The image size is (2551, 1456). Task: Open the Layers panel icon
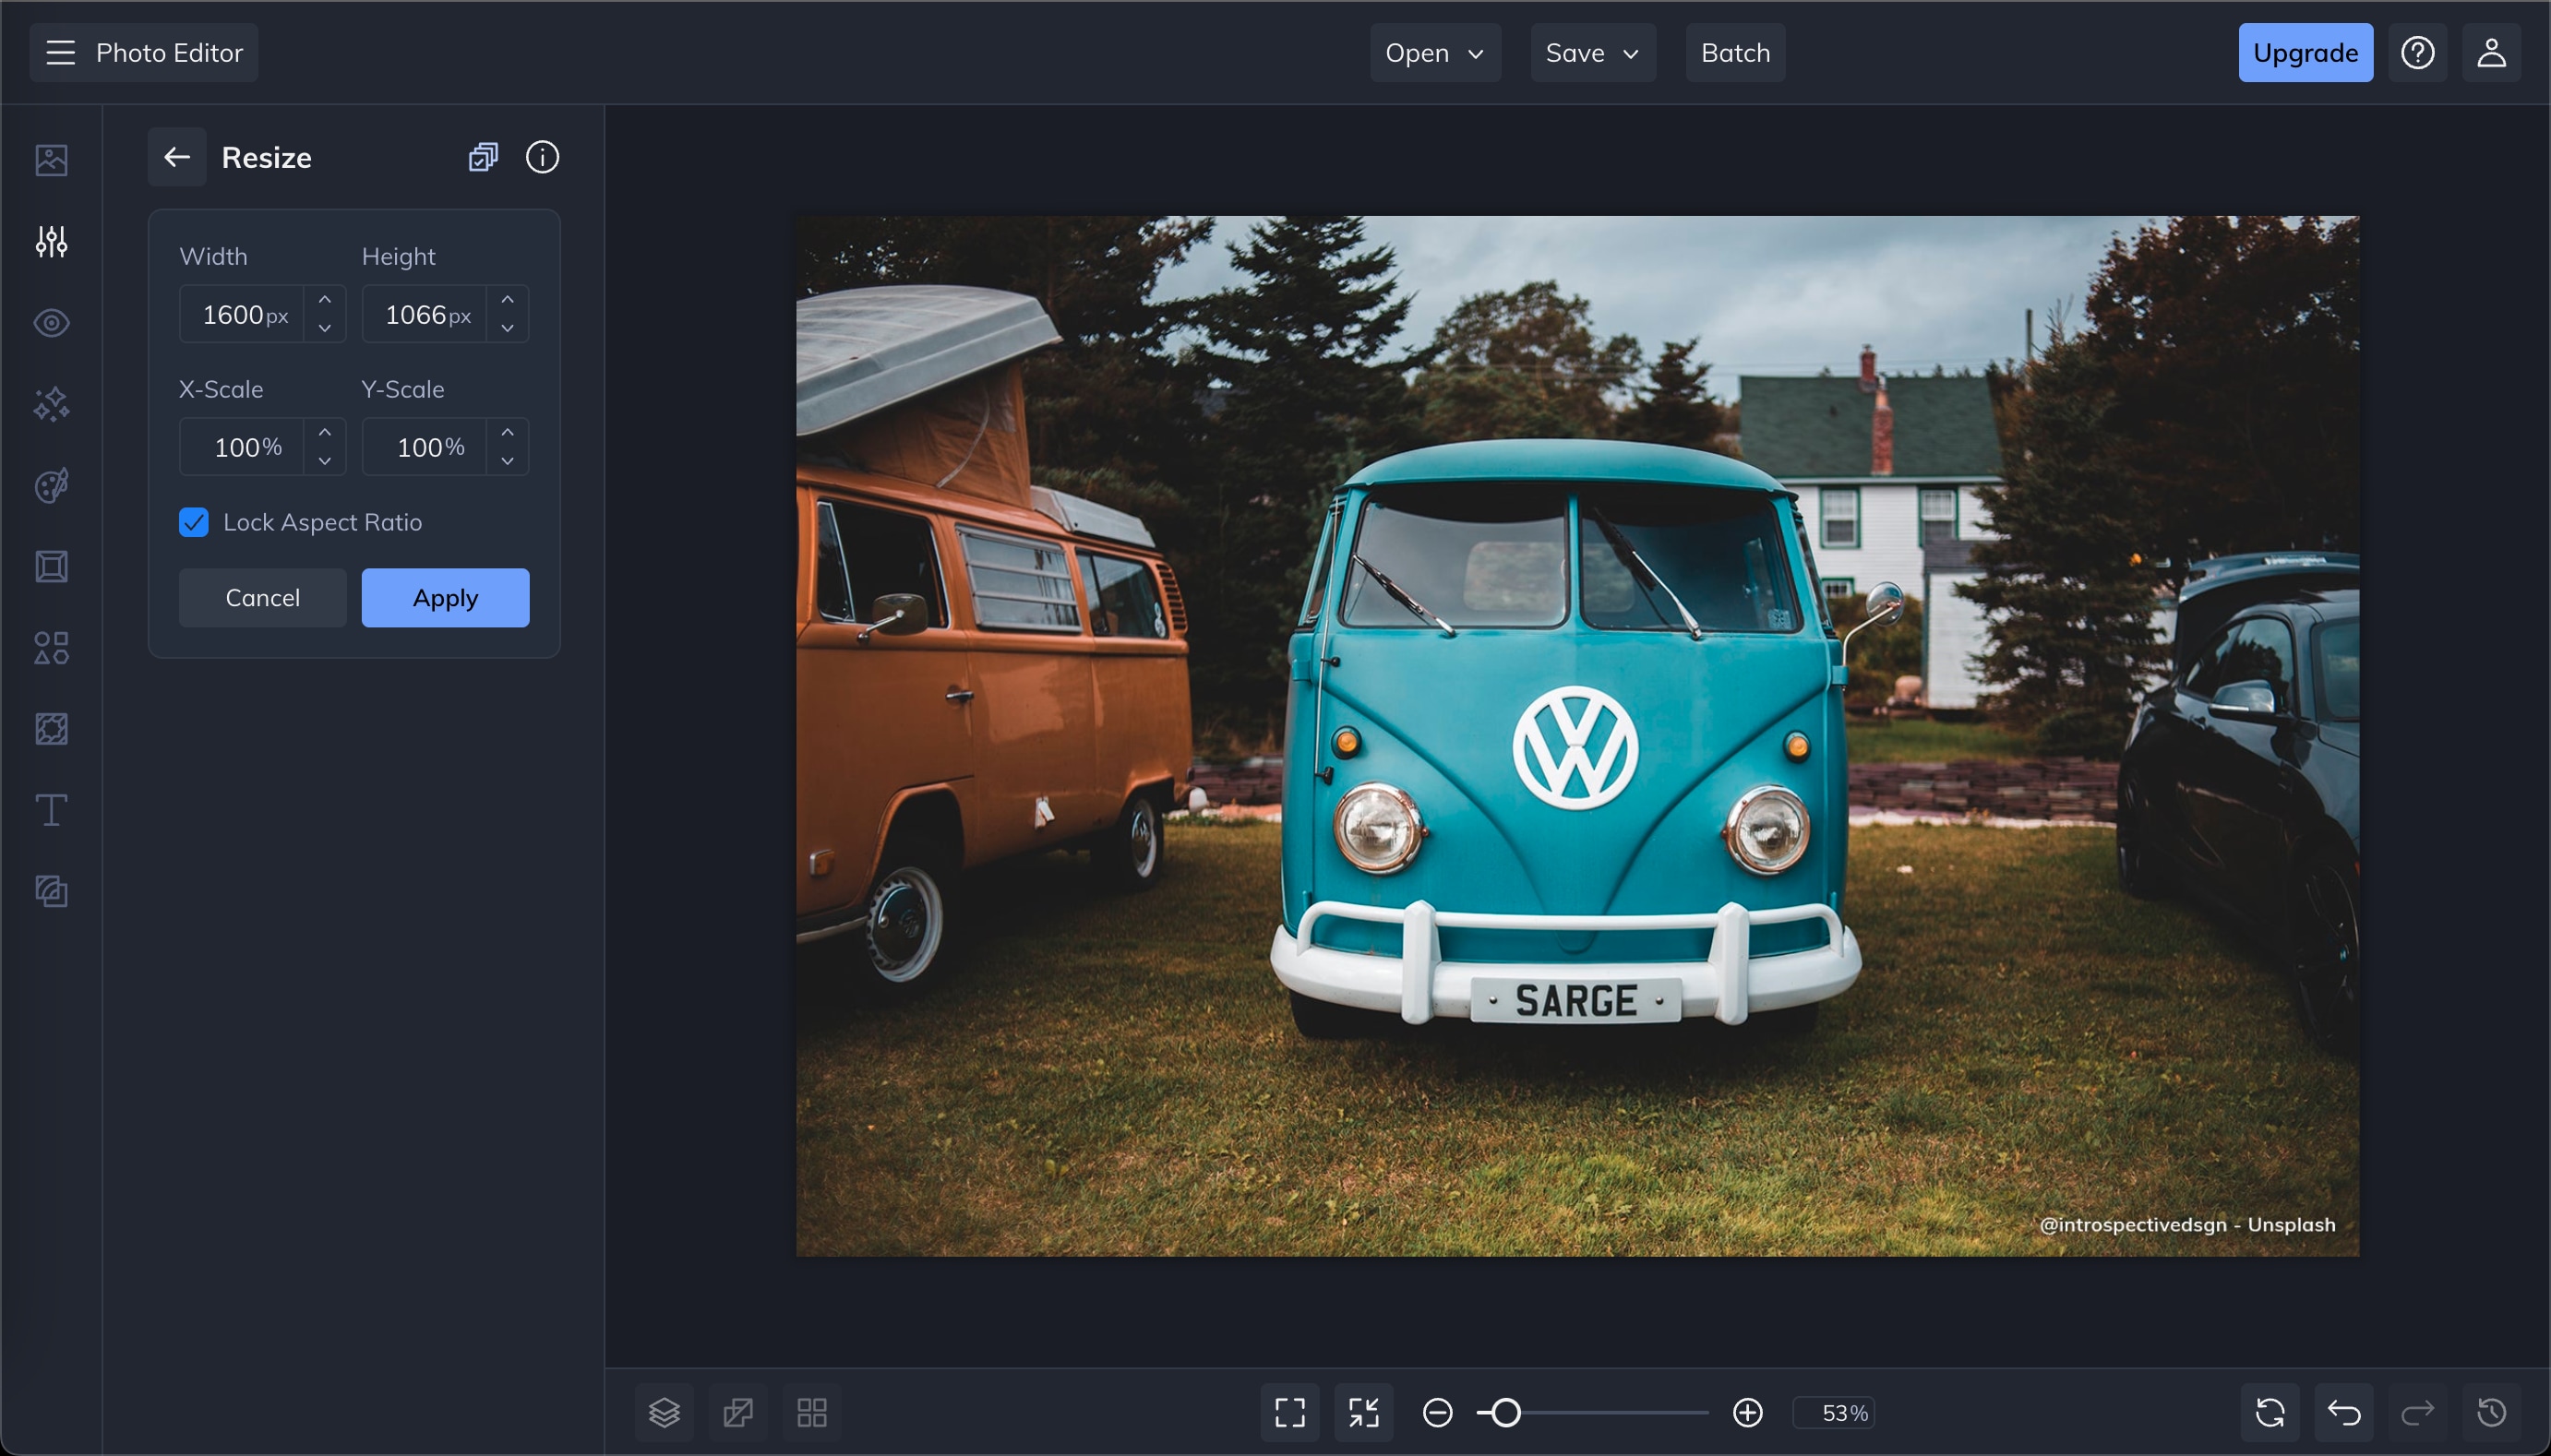[664, 1413]
